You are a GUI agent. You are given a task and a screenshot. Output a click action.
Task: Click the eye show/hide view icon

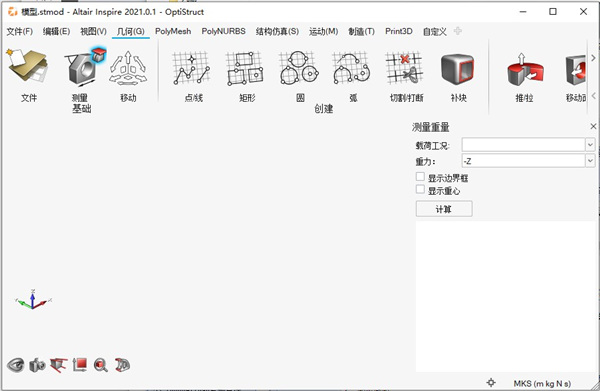16,365
